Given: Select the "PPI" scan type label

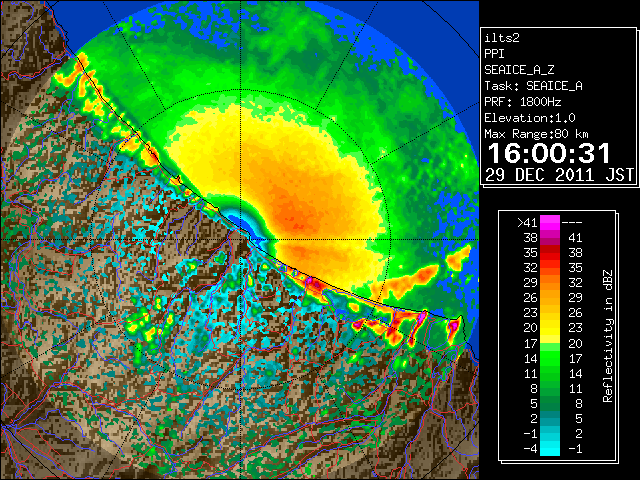Looking at the screenshot, I should coord(494,54).
